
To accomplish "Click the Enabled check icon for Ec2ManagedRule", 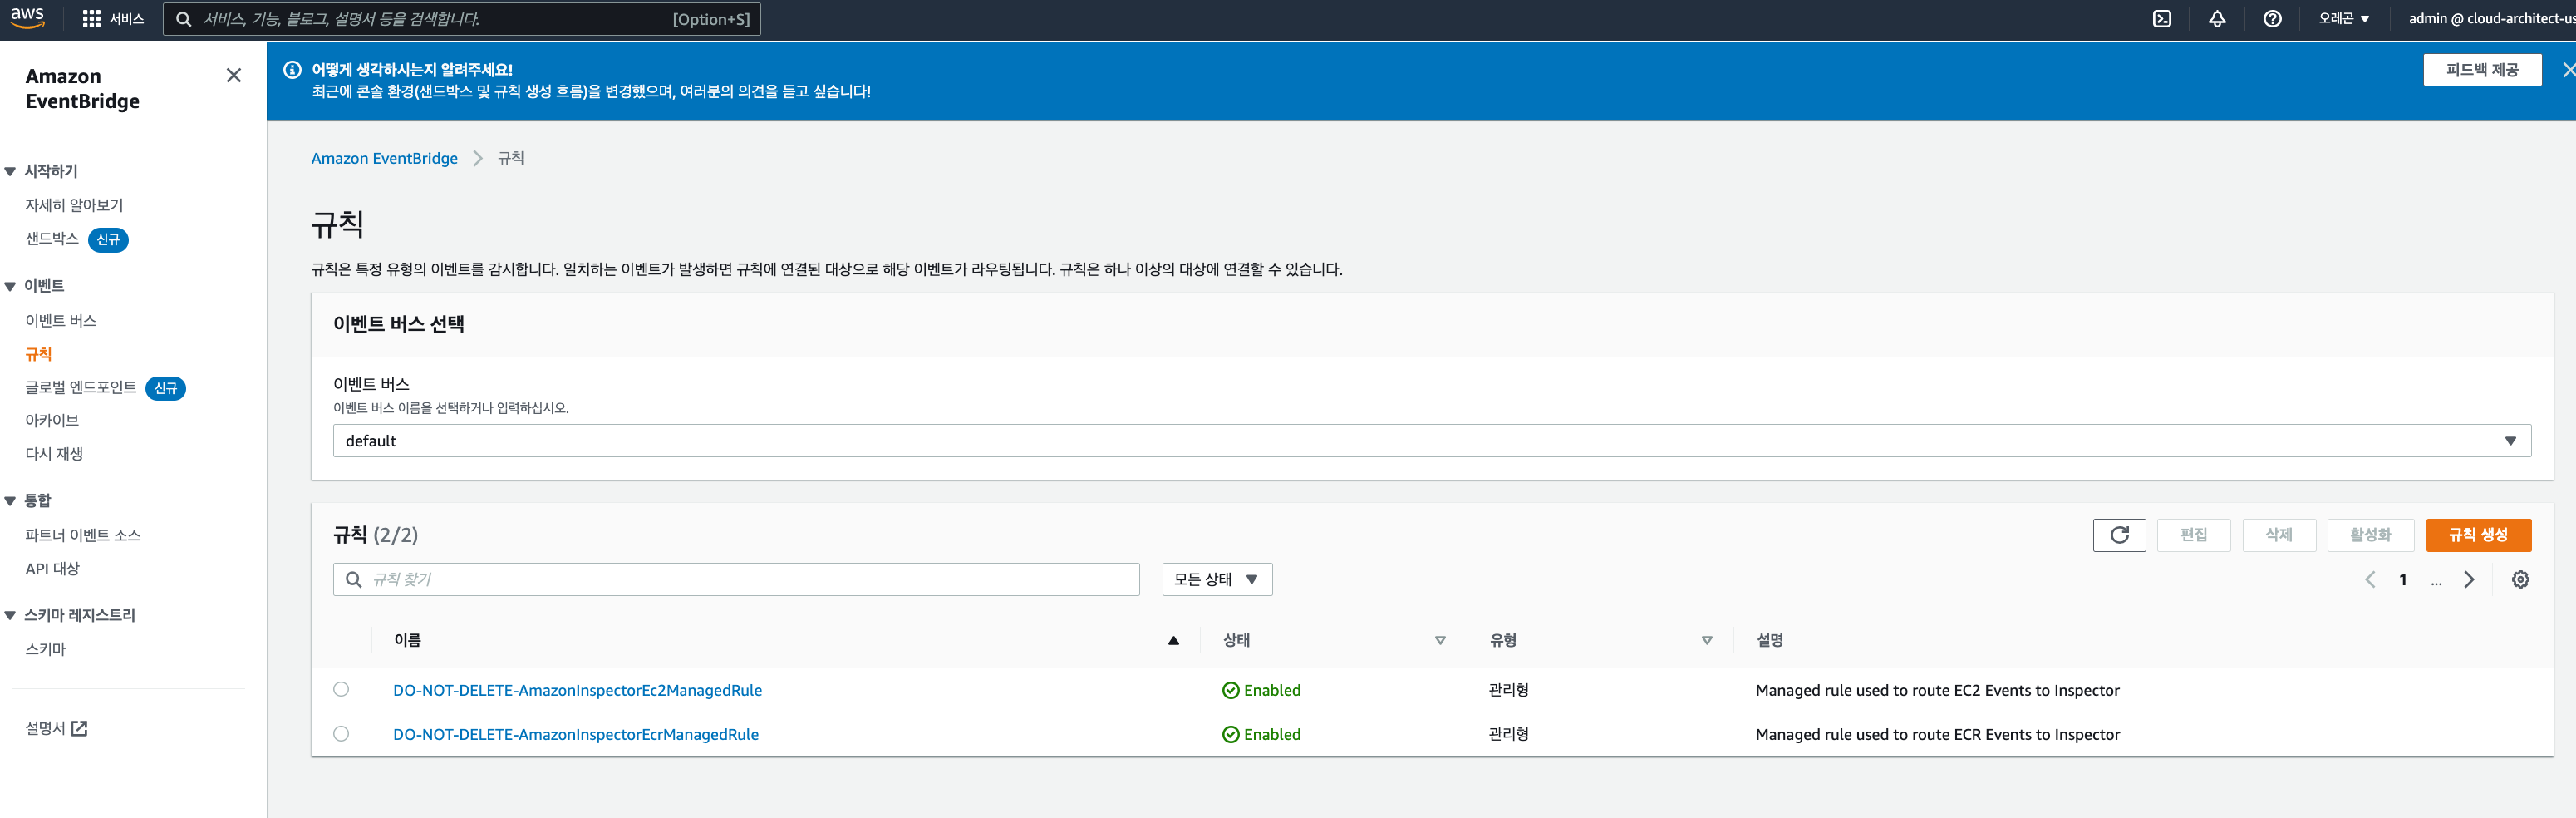I will click(1230, 690).
